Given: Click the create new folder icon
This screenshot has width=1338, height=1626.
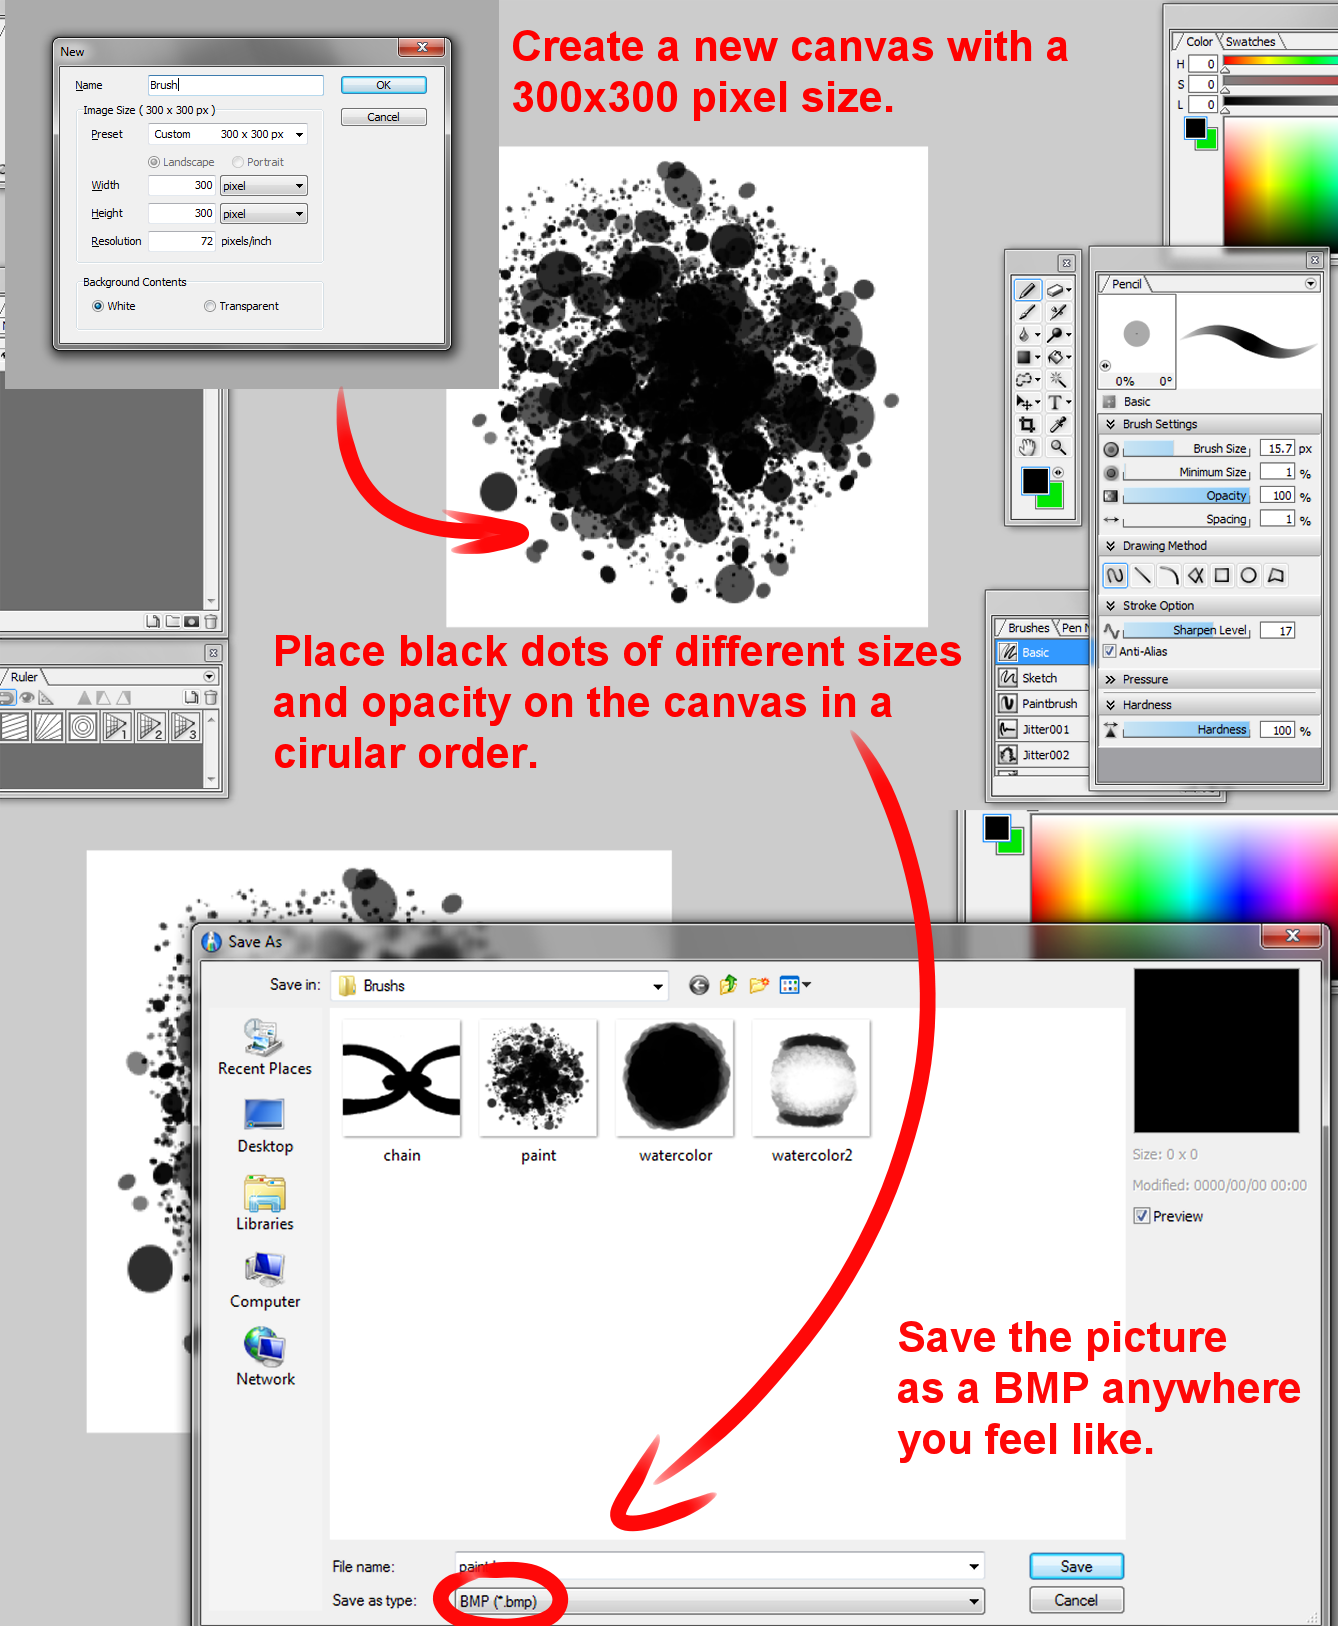Looking at the screenshot, I should click(x=759, y=986).
